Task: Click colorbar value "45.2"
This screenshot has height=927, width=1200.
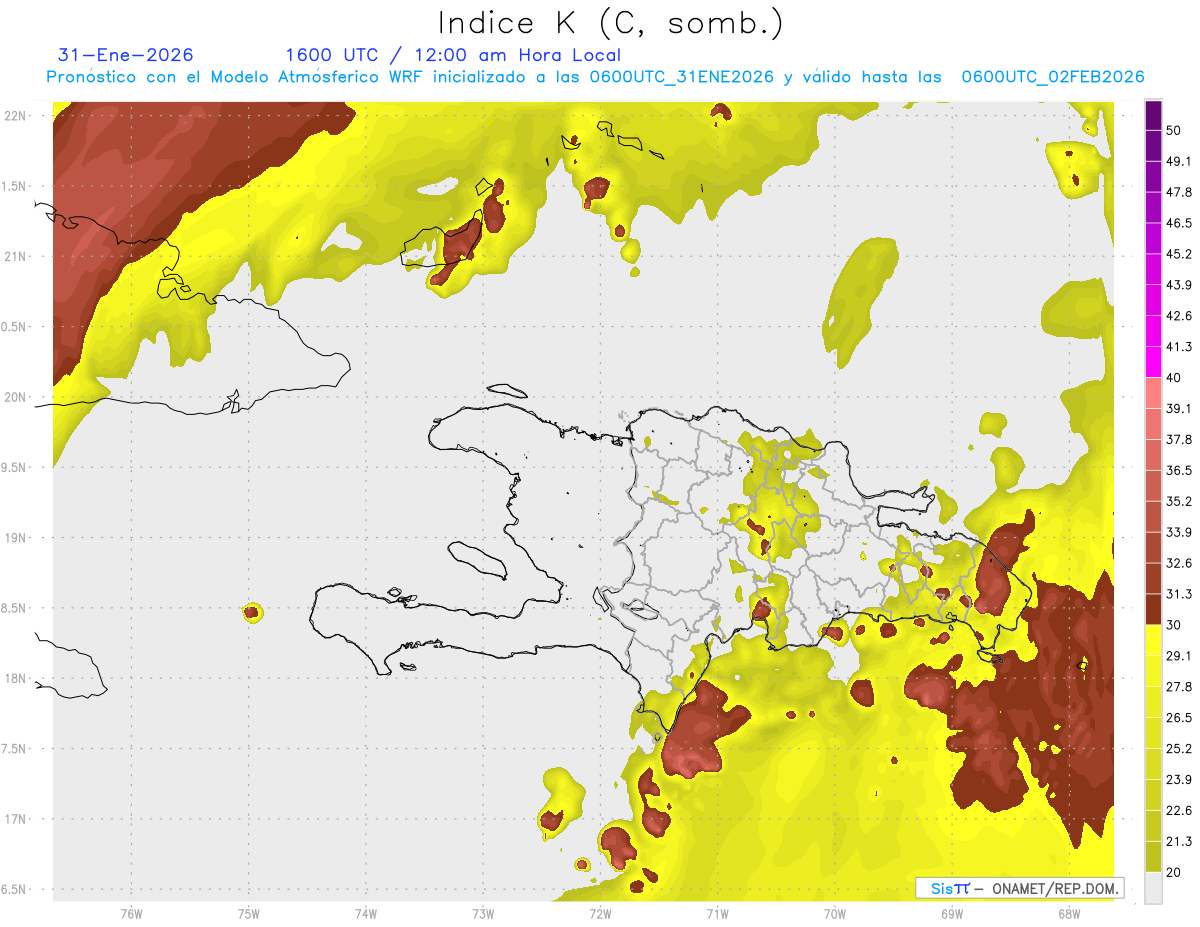Action: [1179, 254]
